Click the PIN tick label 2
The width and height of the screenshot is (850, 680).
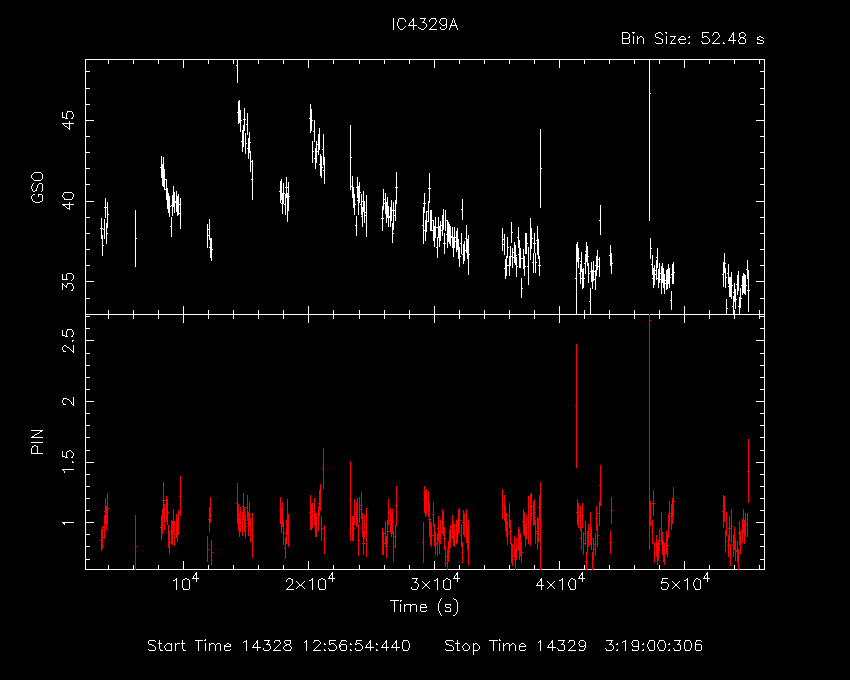pos(69,402)
